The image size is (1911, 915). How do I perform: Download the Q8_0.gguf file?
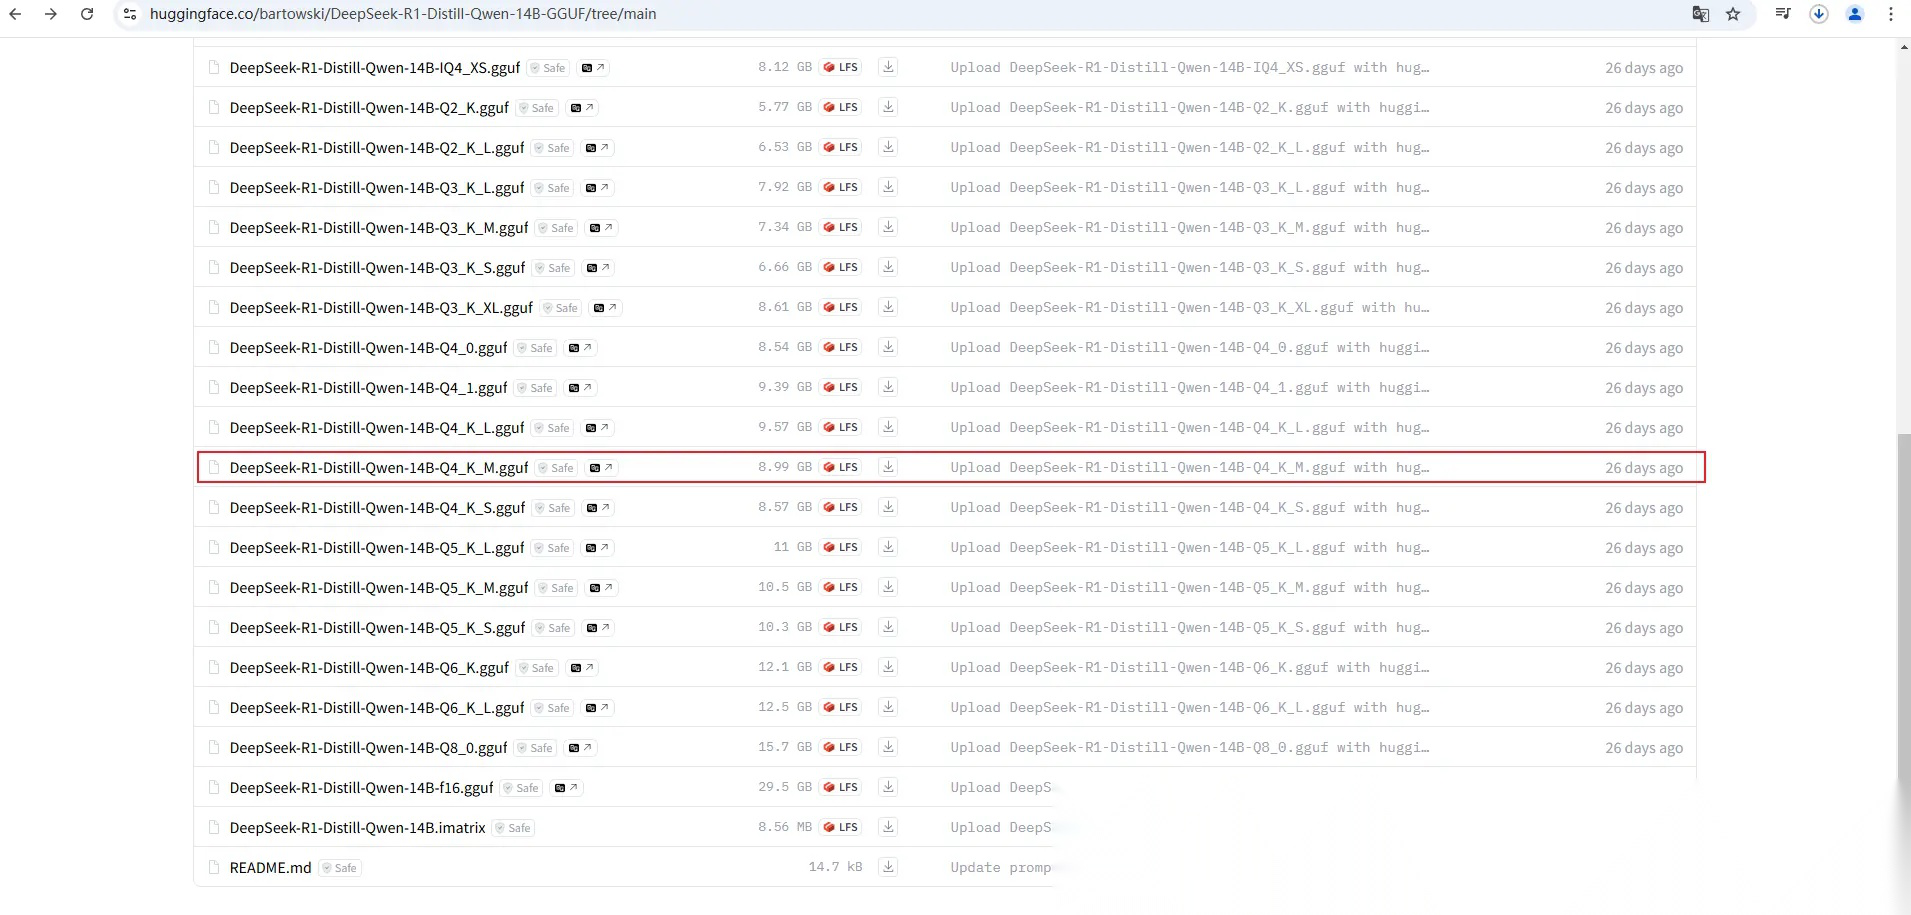[x=888, y=747]
